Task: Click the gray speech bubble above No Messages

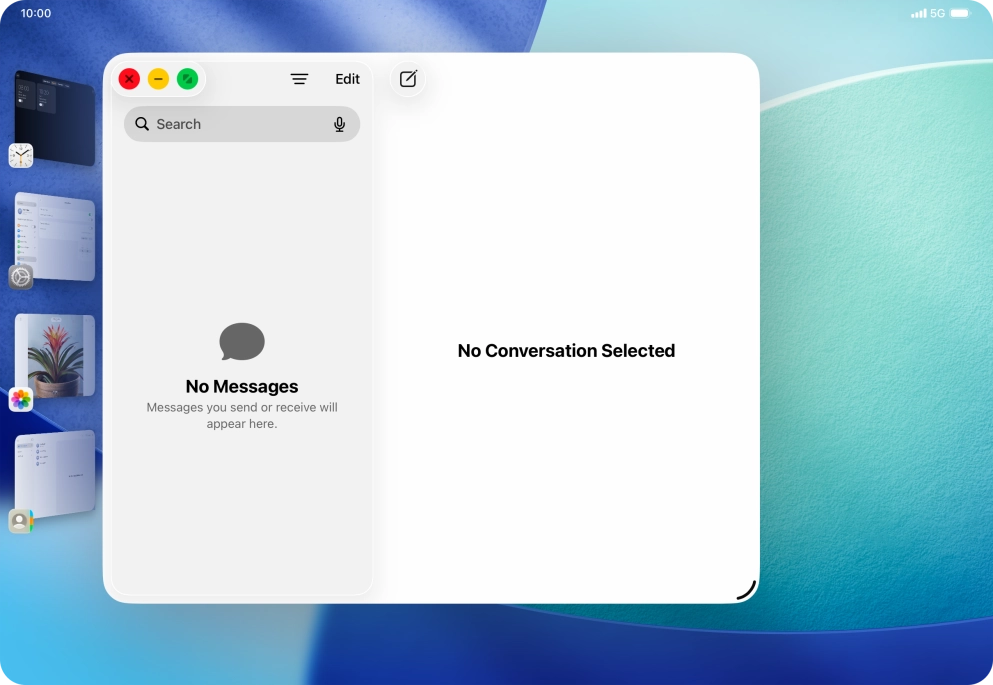Action: point(241,342)
